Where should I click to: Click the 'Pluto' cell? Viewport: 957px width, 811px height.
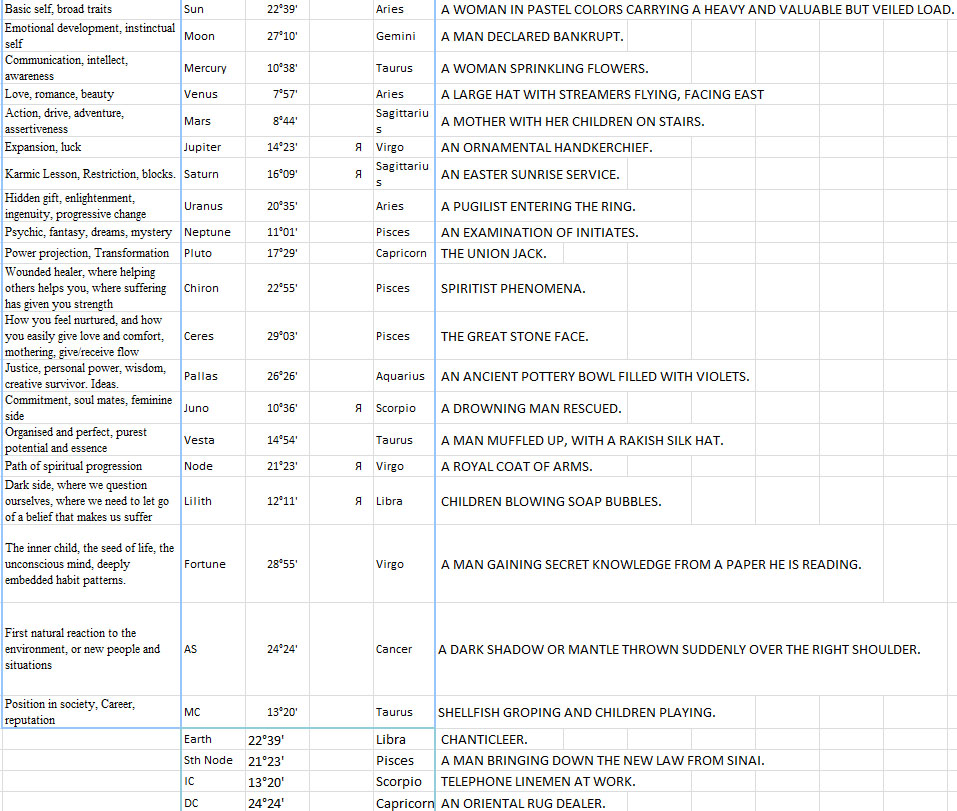pyautogui.click(x=213, y=253)
